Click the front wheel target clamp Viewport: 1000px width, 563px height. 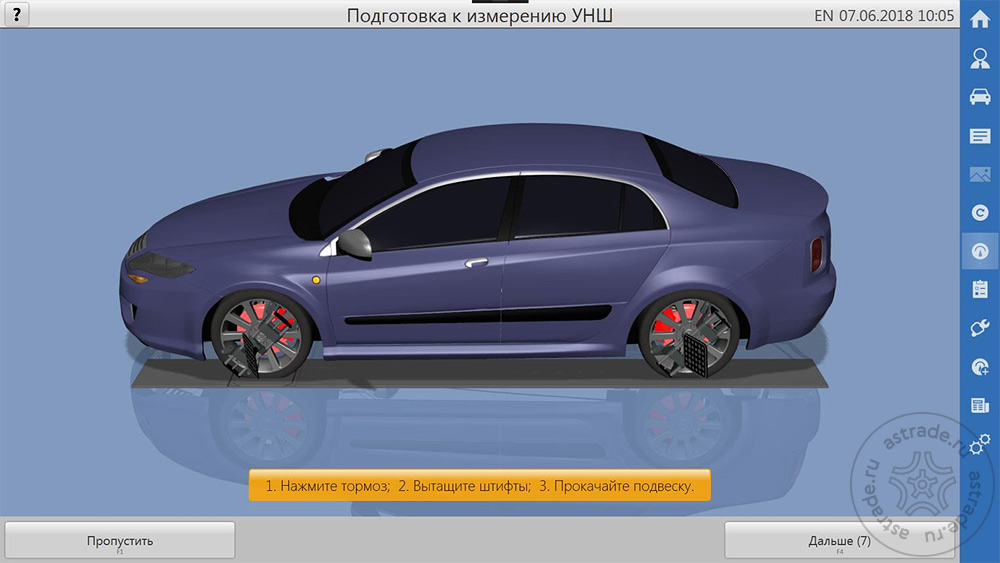[260, 341]
